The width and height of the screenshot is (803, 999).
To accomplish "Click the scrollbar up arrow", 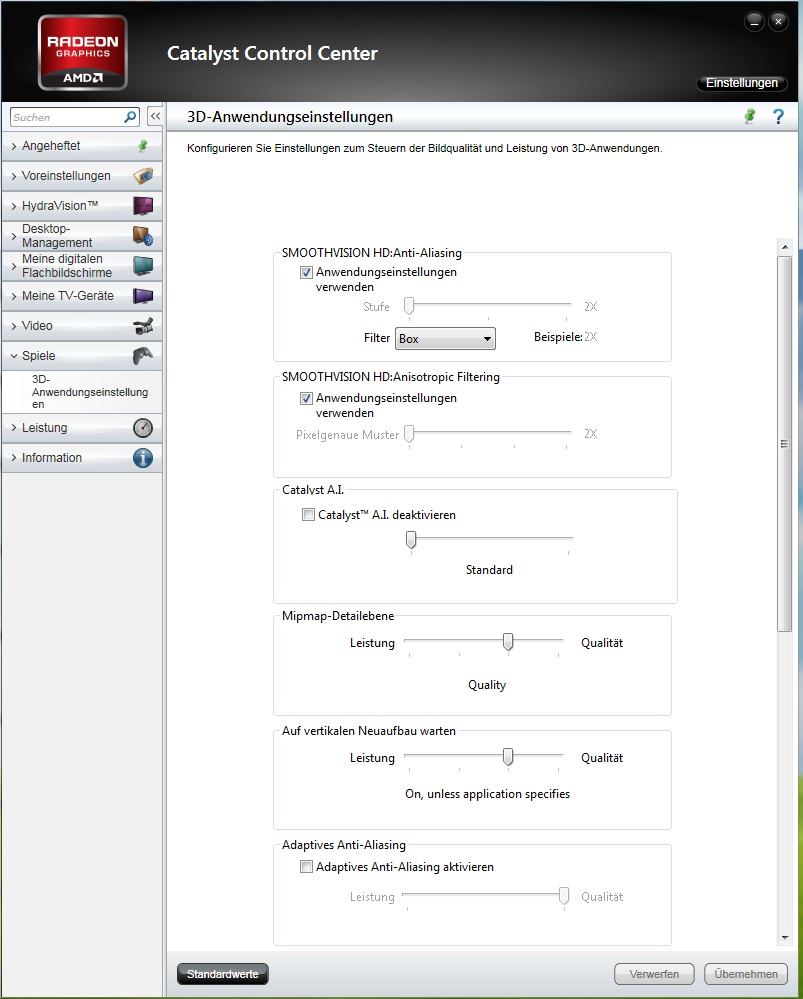I will pyautogui.click(x=785, y=247).
